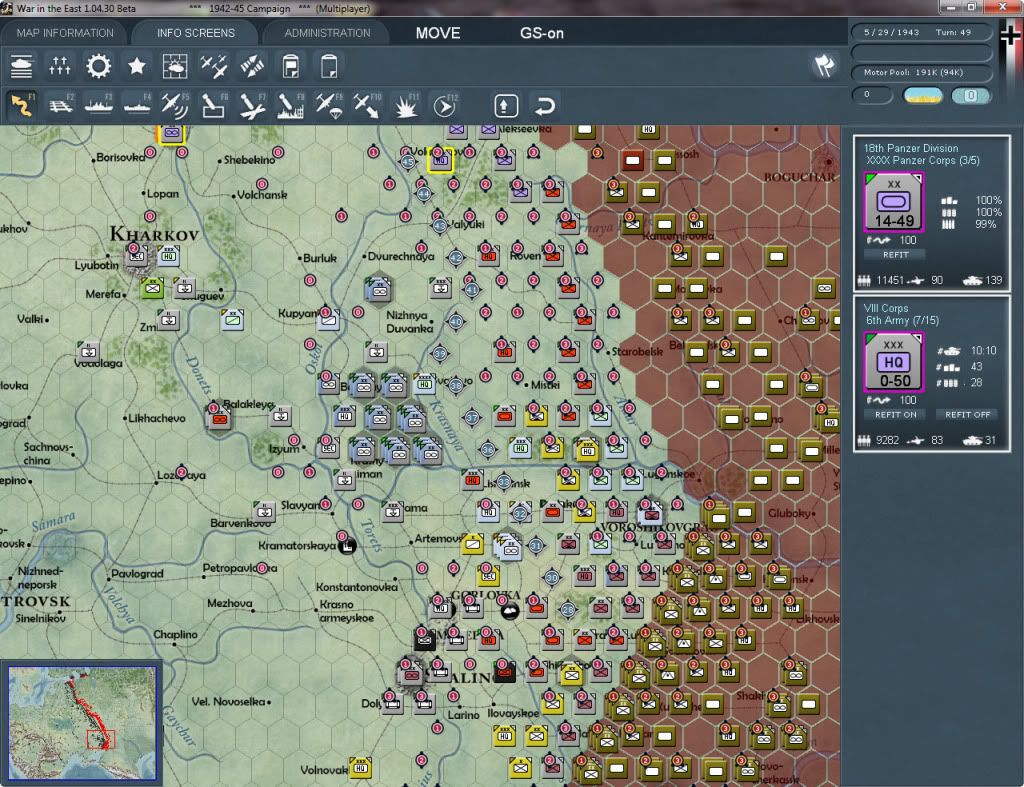Switch to the ADMINISTRATION tab
This screenshot has width=1024, height=787.
(x=327, y=33)
